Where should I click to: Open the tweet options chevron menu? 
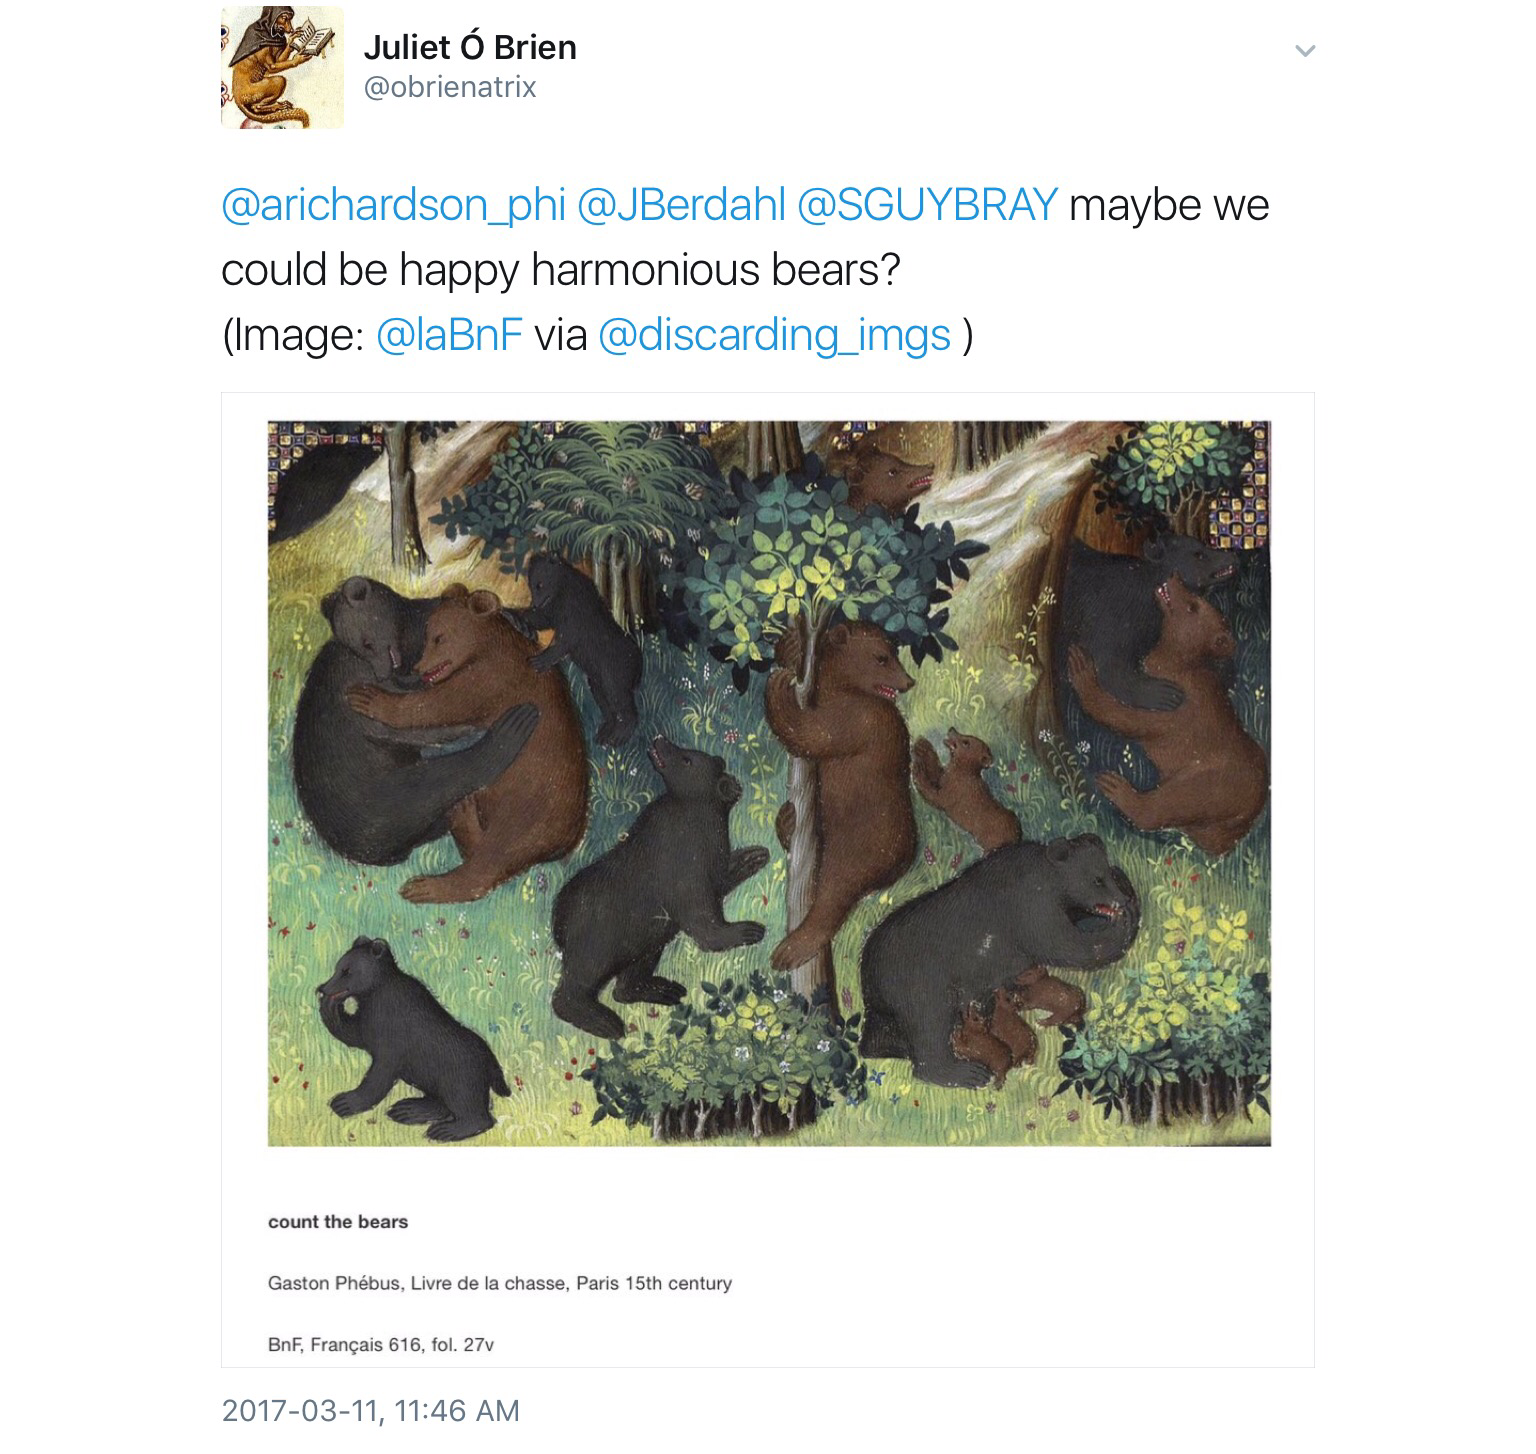pyautogui.click(x=1304, y=50)
